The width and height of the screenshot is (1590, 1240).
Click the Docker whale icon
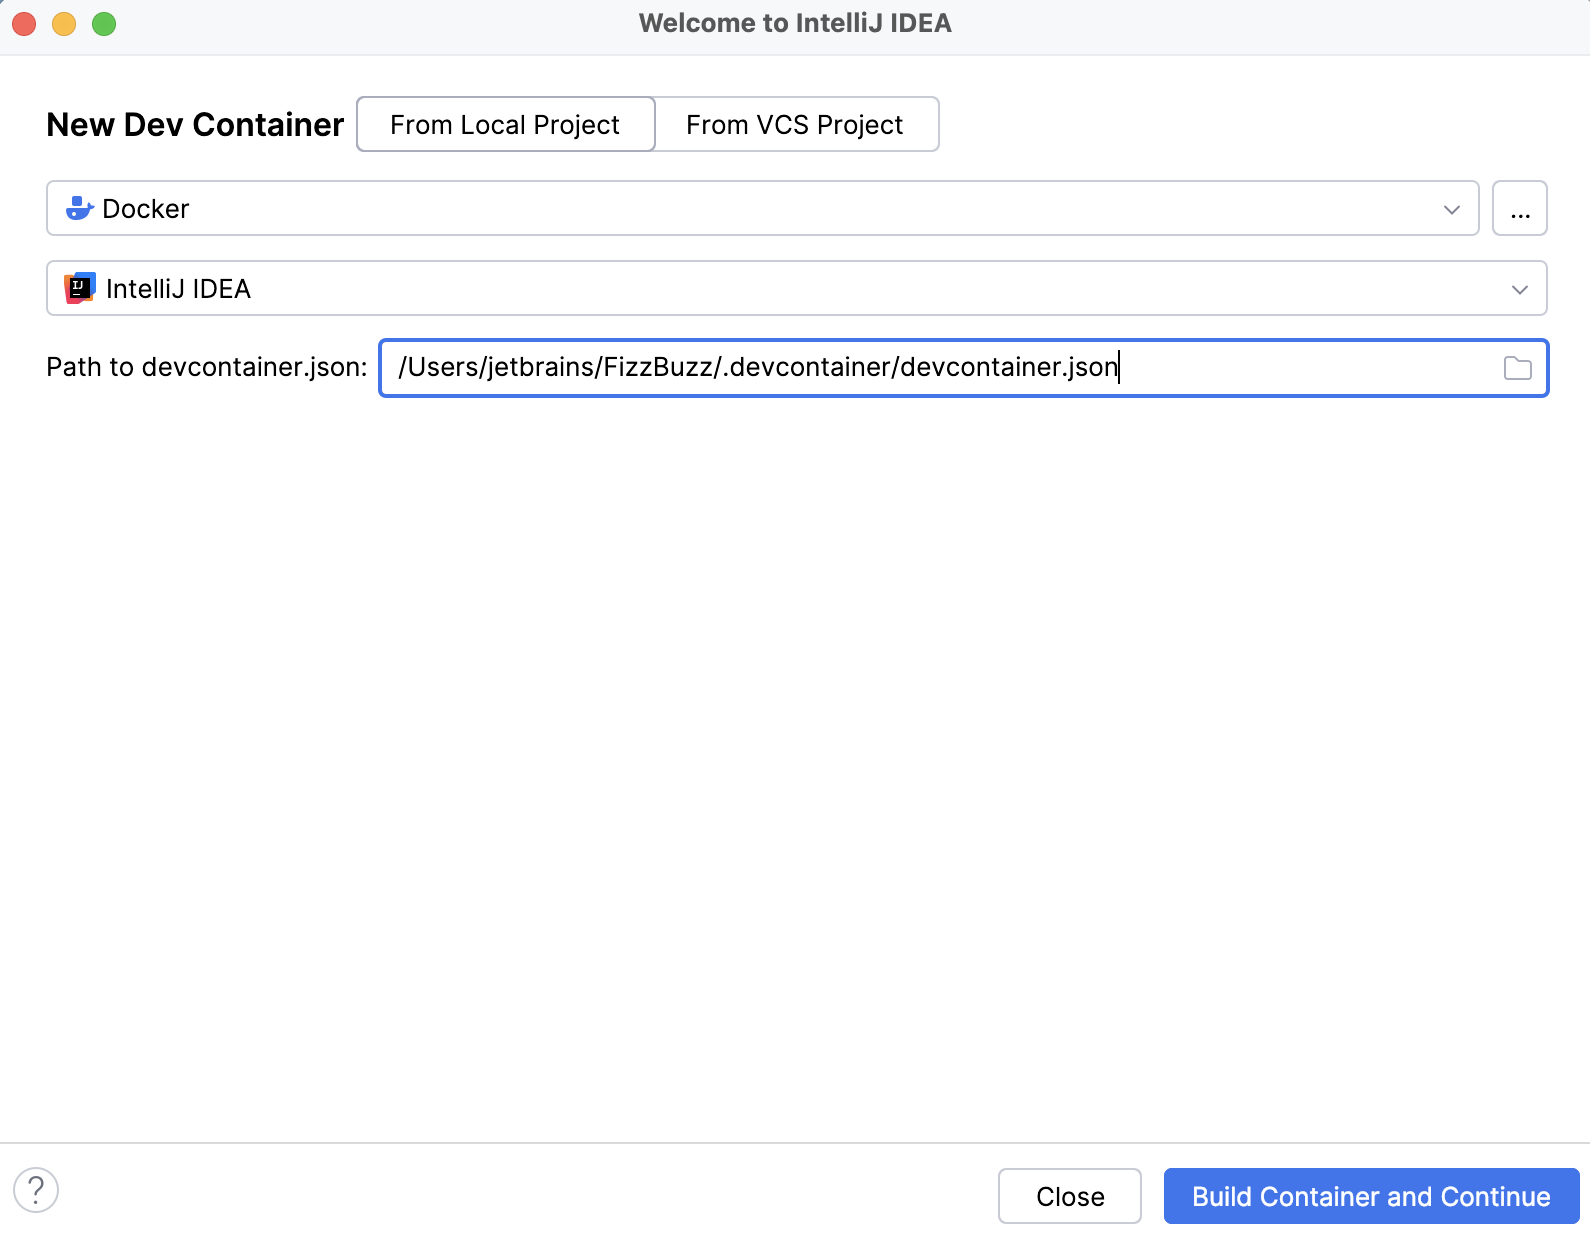(x=79, y=208)
